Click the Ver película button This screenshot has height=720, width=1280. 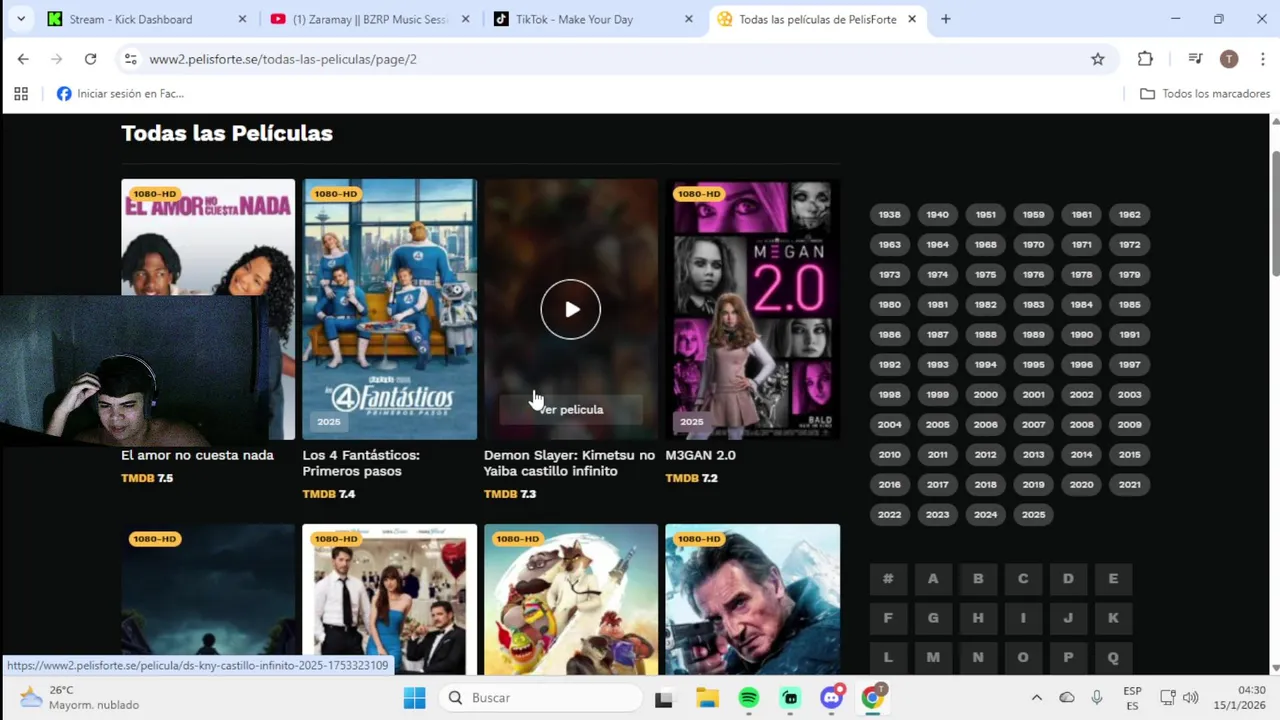tap(571, 409)
